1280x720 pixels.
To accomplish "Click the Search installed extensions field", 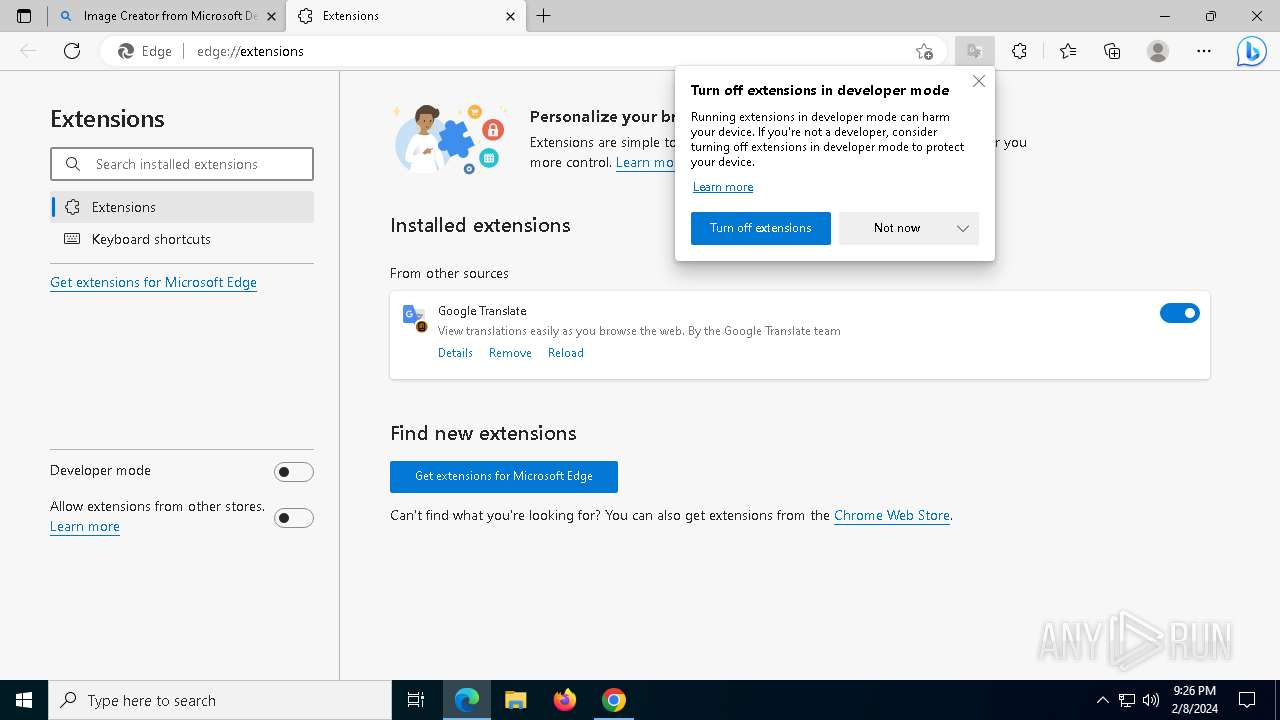I will pos(182,164).
